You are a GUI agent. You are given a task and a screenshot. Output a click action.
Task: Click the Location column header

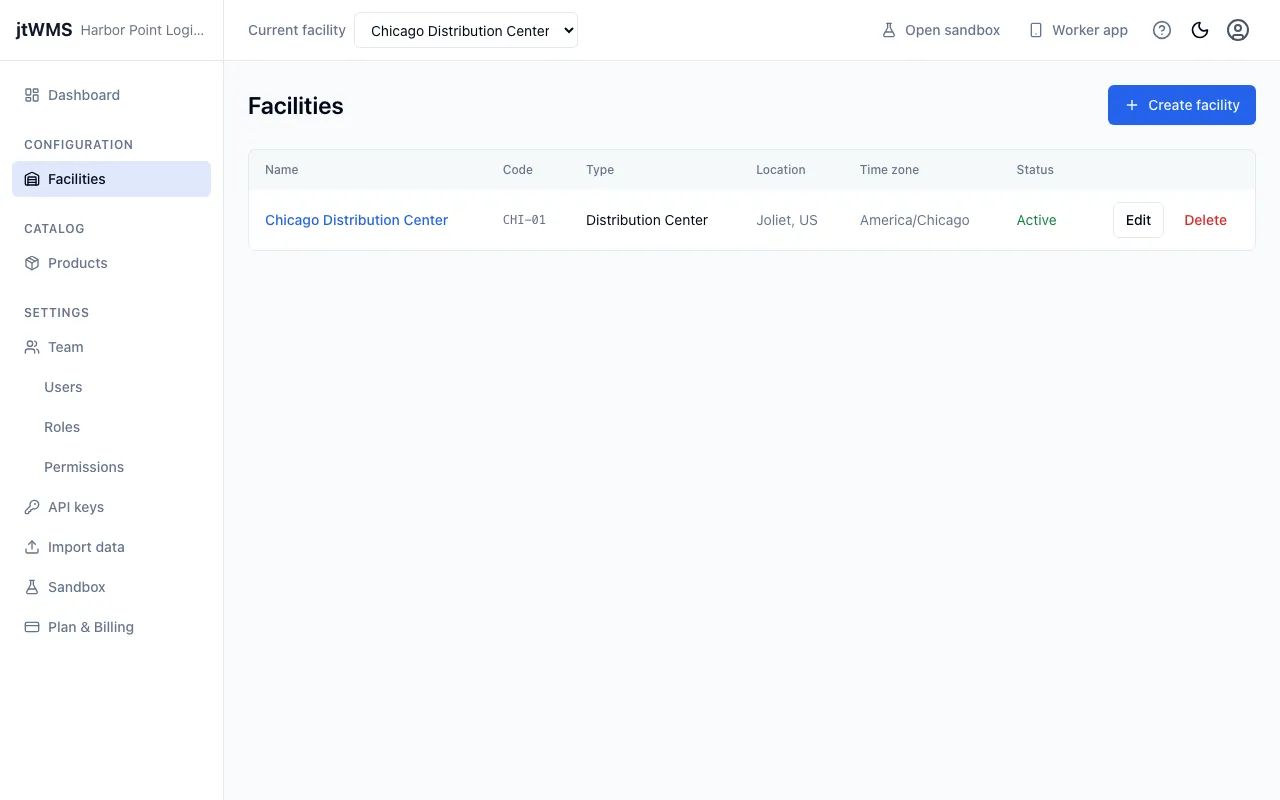point(781,170)
